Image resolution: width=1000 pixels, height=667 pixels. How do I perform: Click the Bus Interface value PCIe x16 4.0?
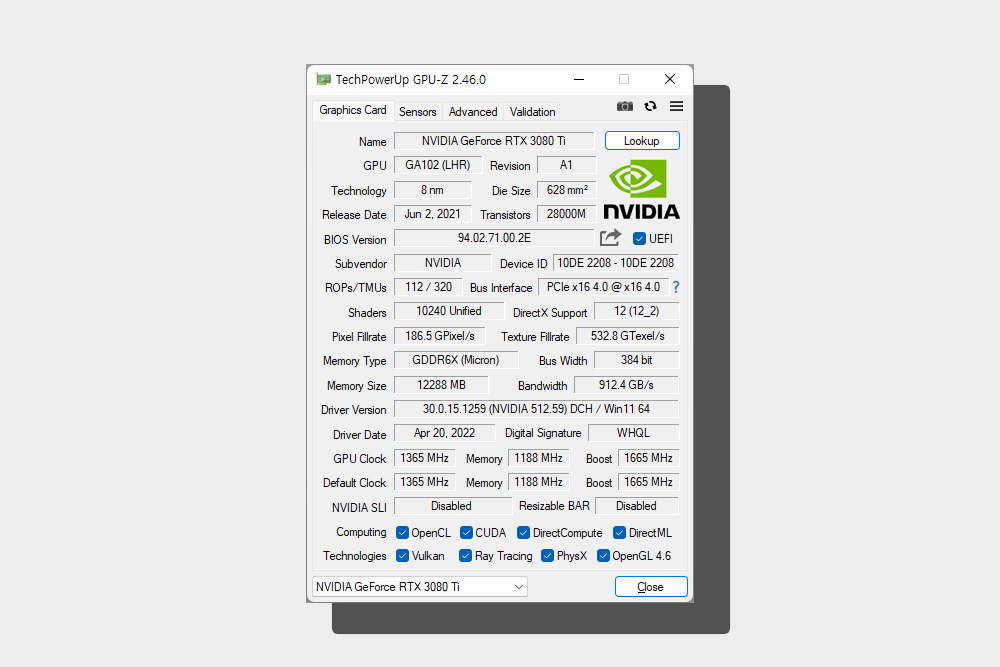point(603,287)
